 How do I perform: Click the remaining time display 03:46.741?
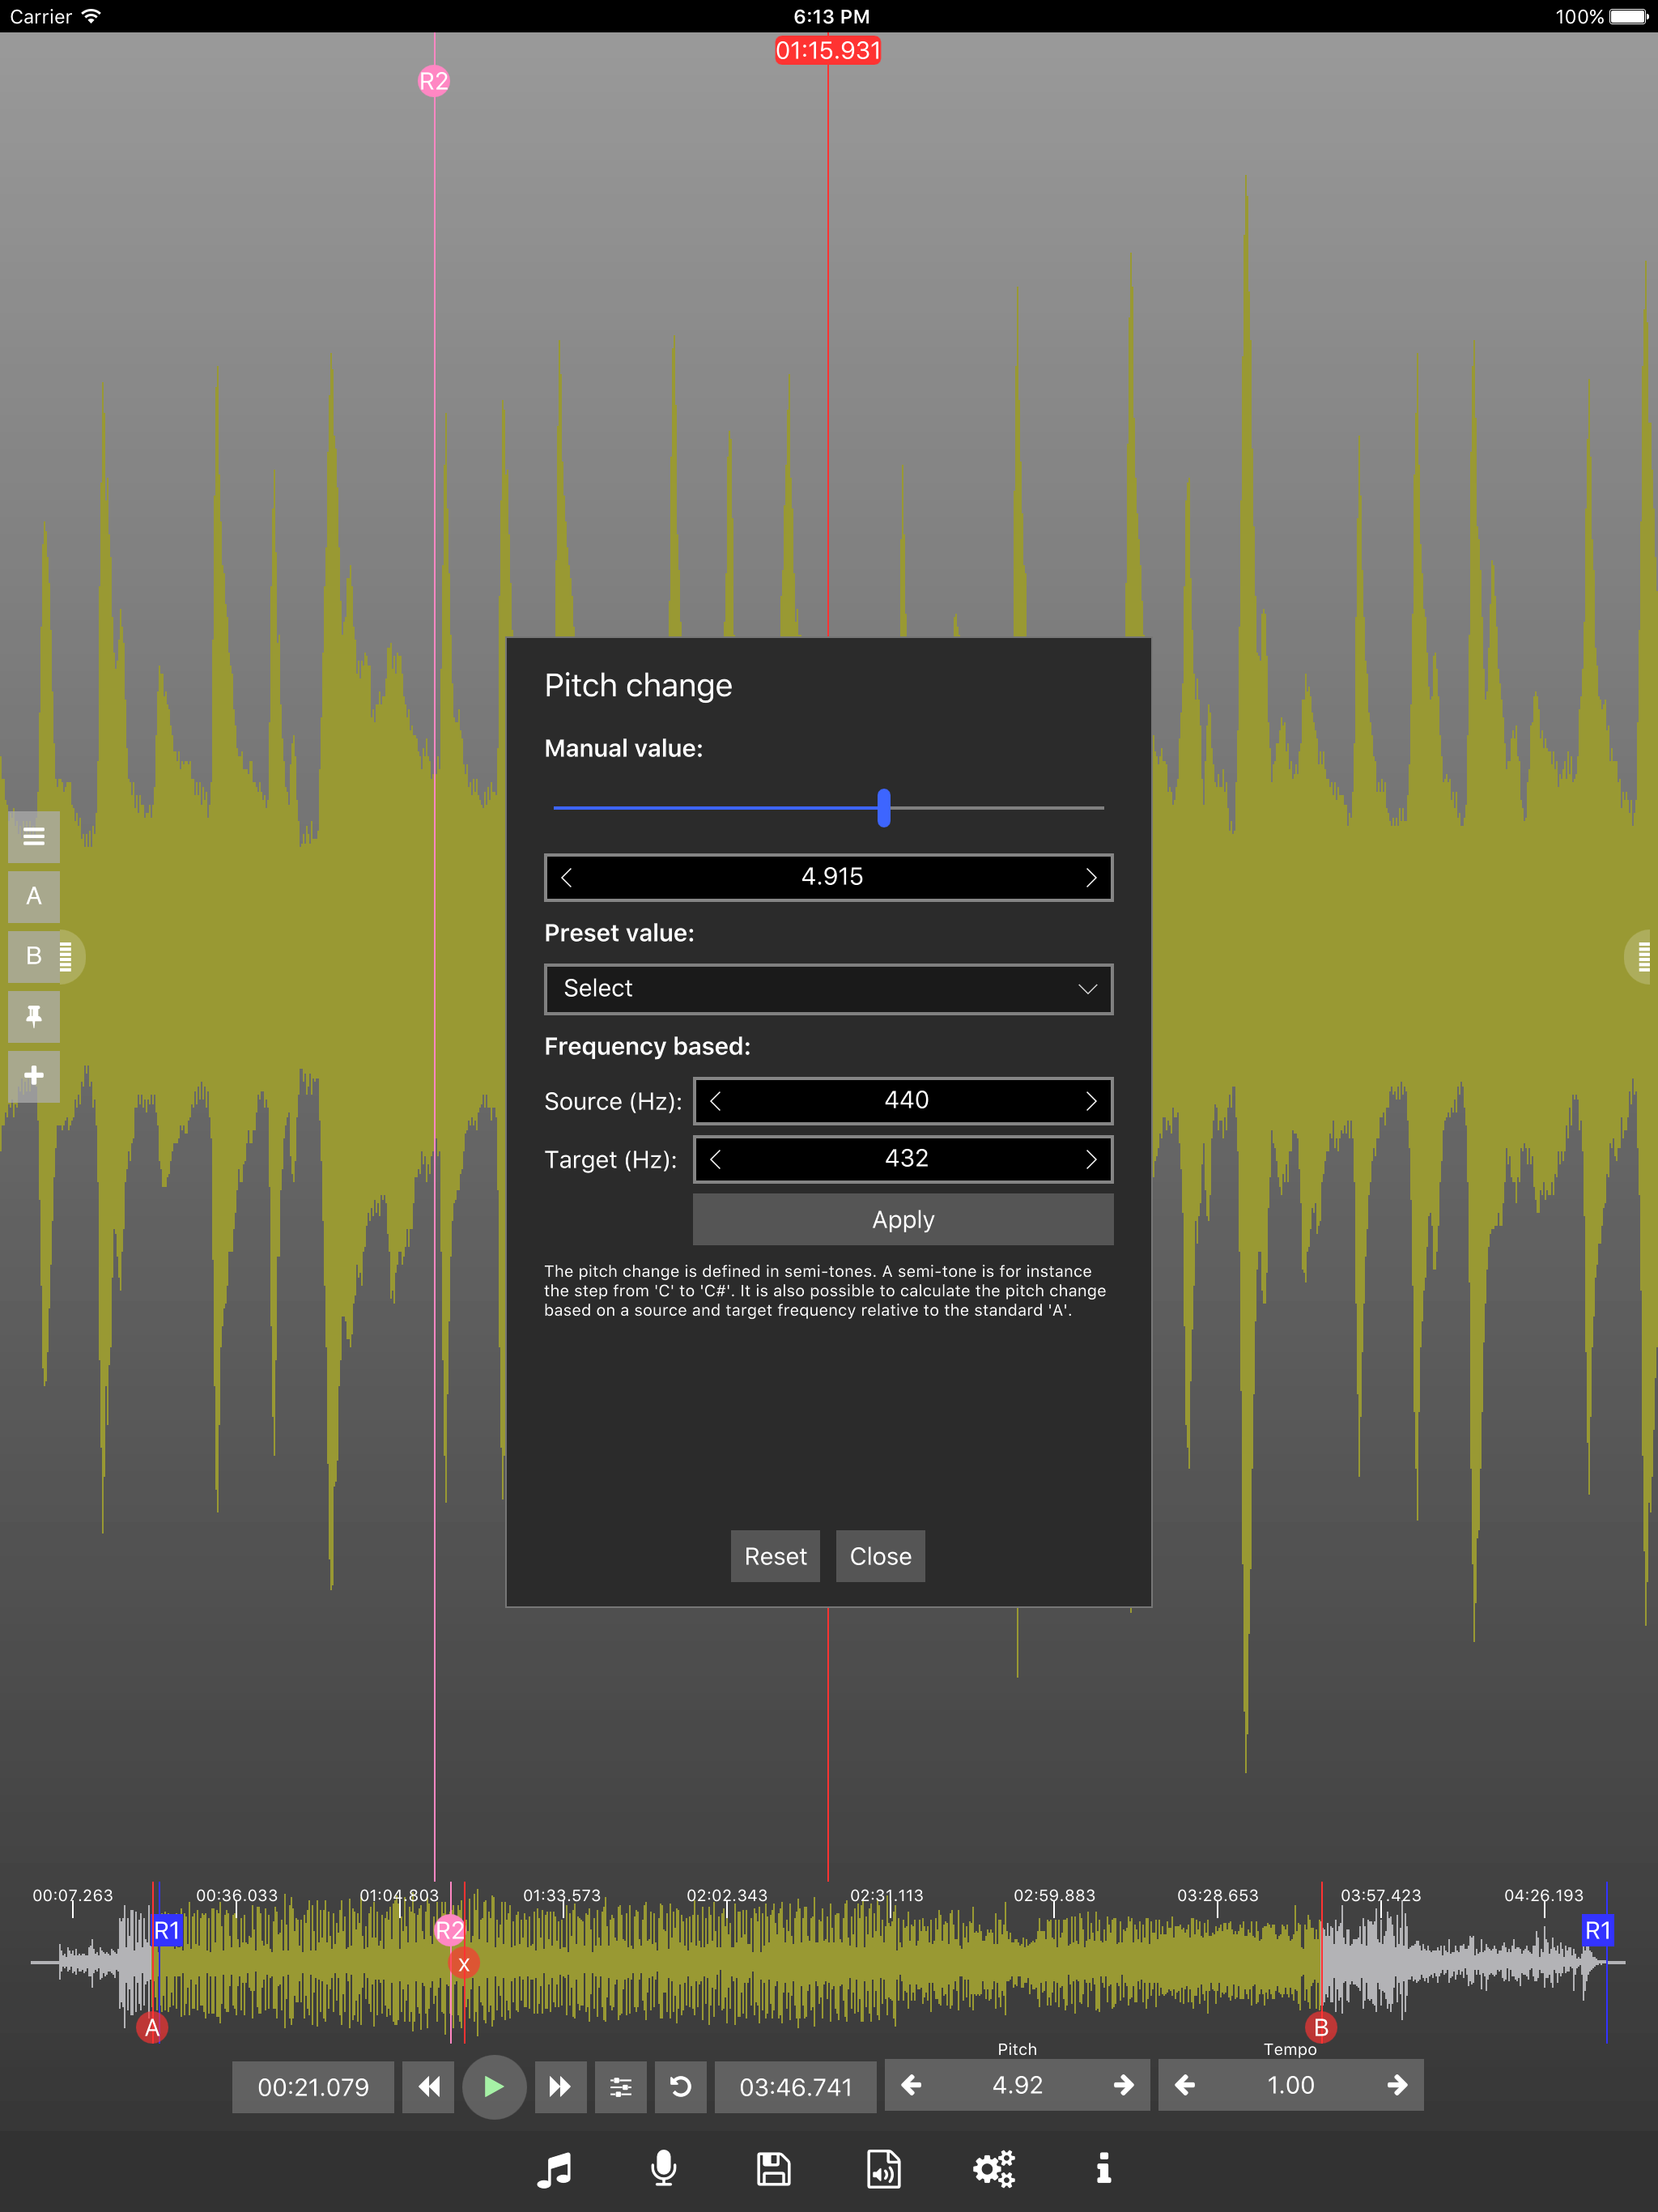[796, 2087]
